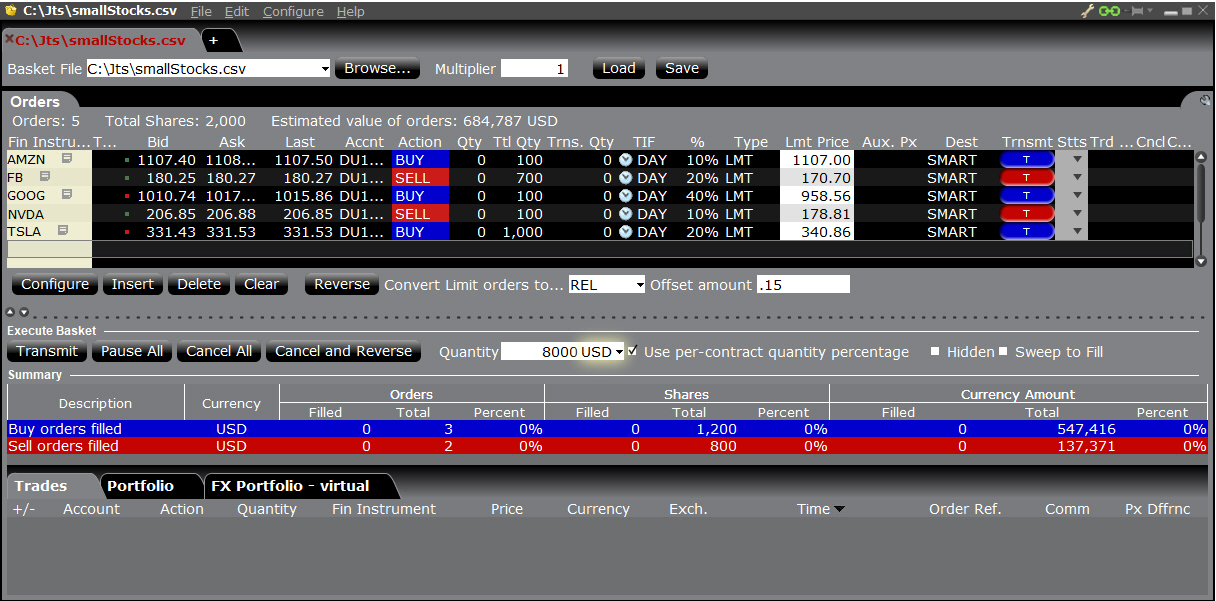Click the clock TIF icon in NVDA row
This screenshot has width=1216, height=601.
(625, 214)
